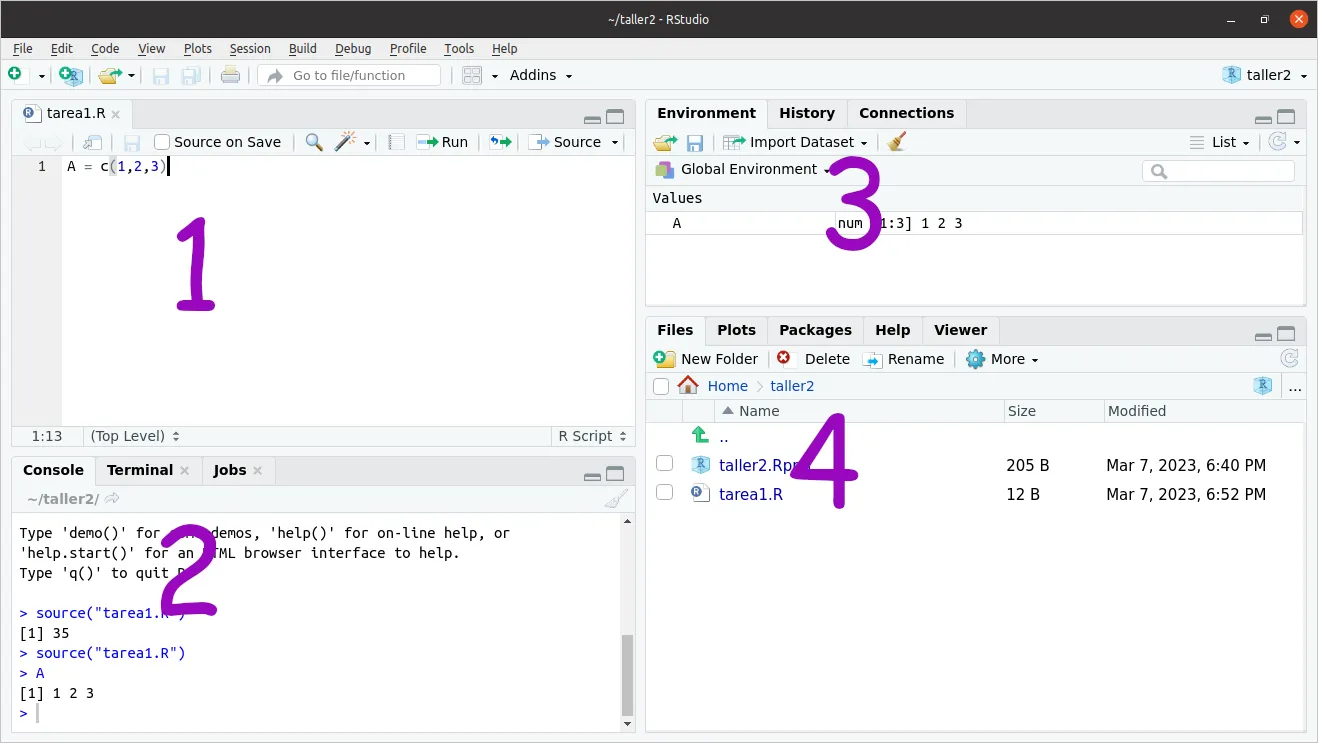
Task: Switch to the Packages tab
Action: click(815, 330)
